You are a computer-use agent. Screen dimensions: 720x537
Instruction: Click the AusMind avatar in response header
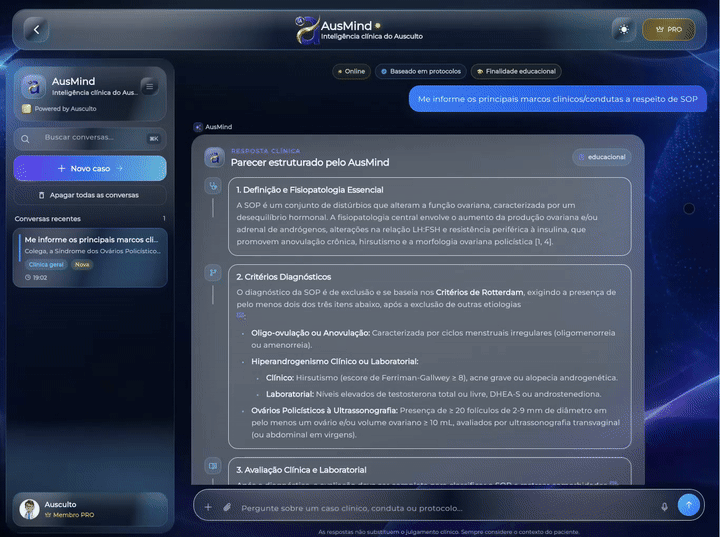(214, 158)
